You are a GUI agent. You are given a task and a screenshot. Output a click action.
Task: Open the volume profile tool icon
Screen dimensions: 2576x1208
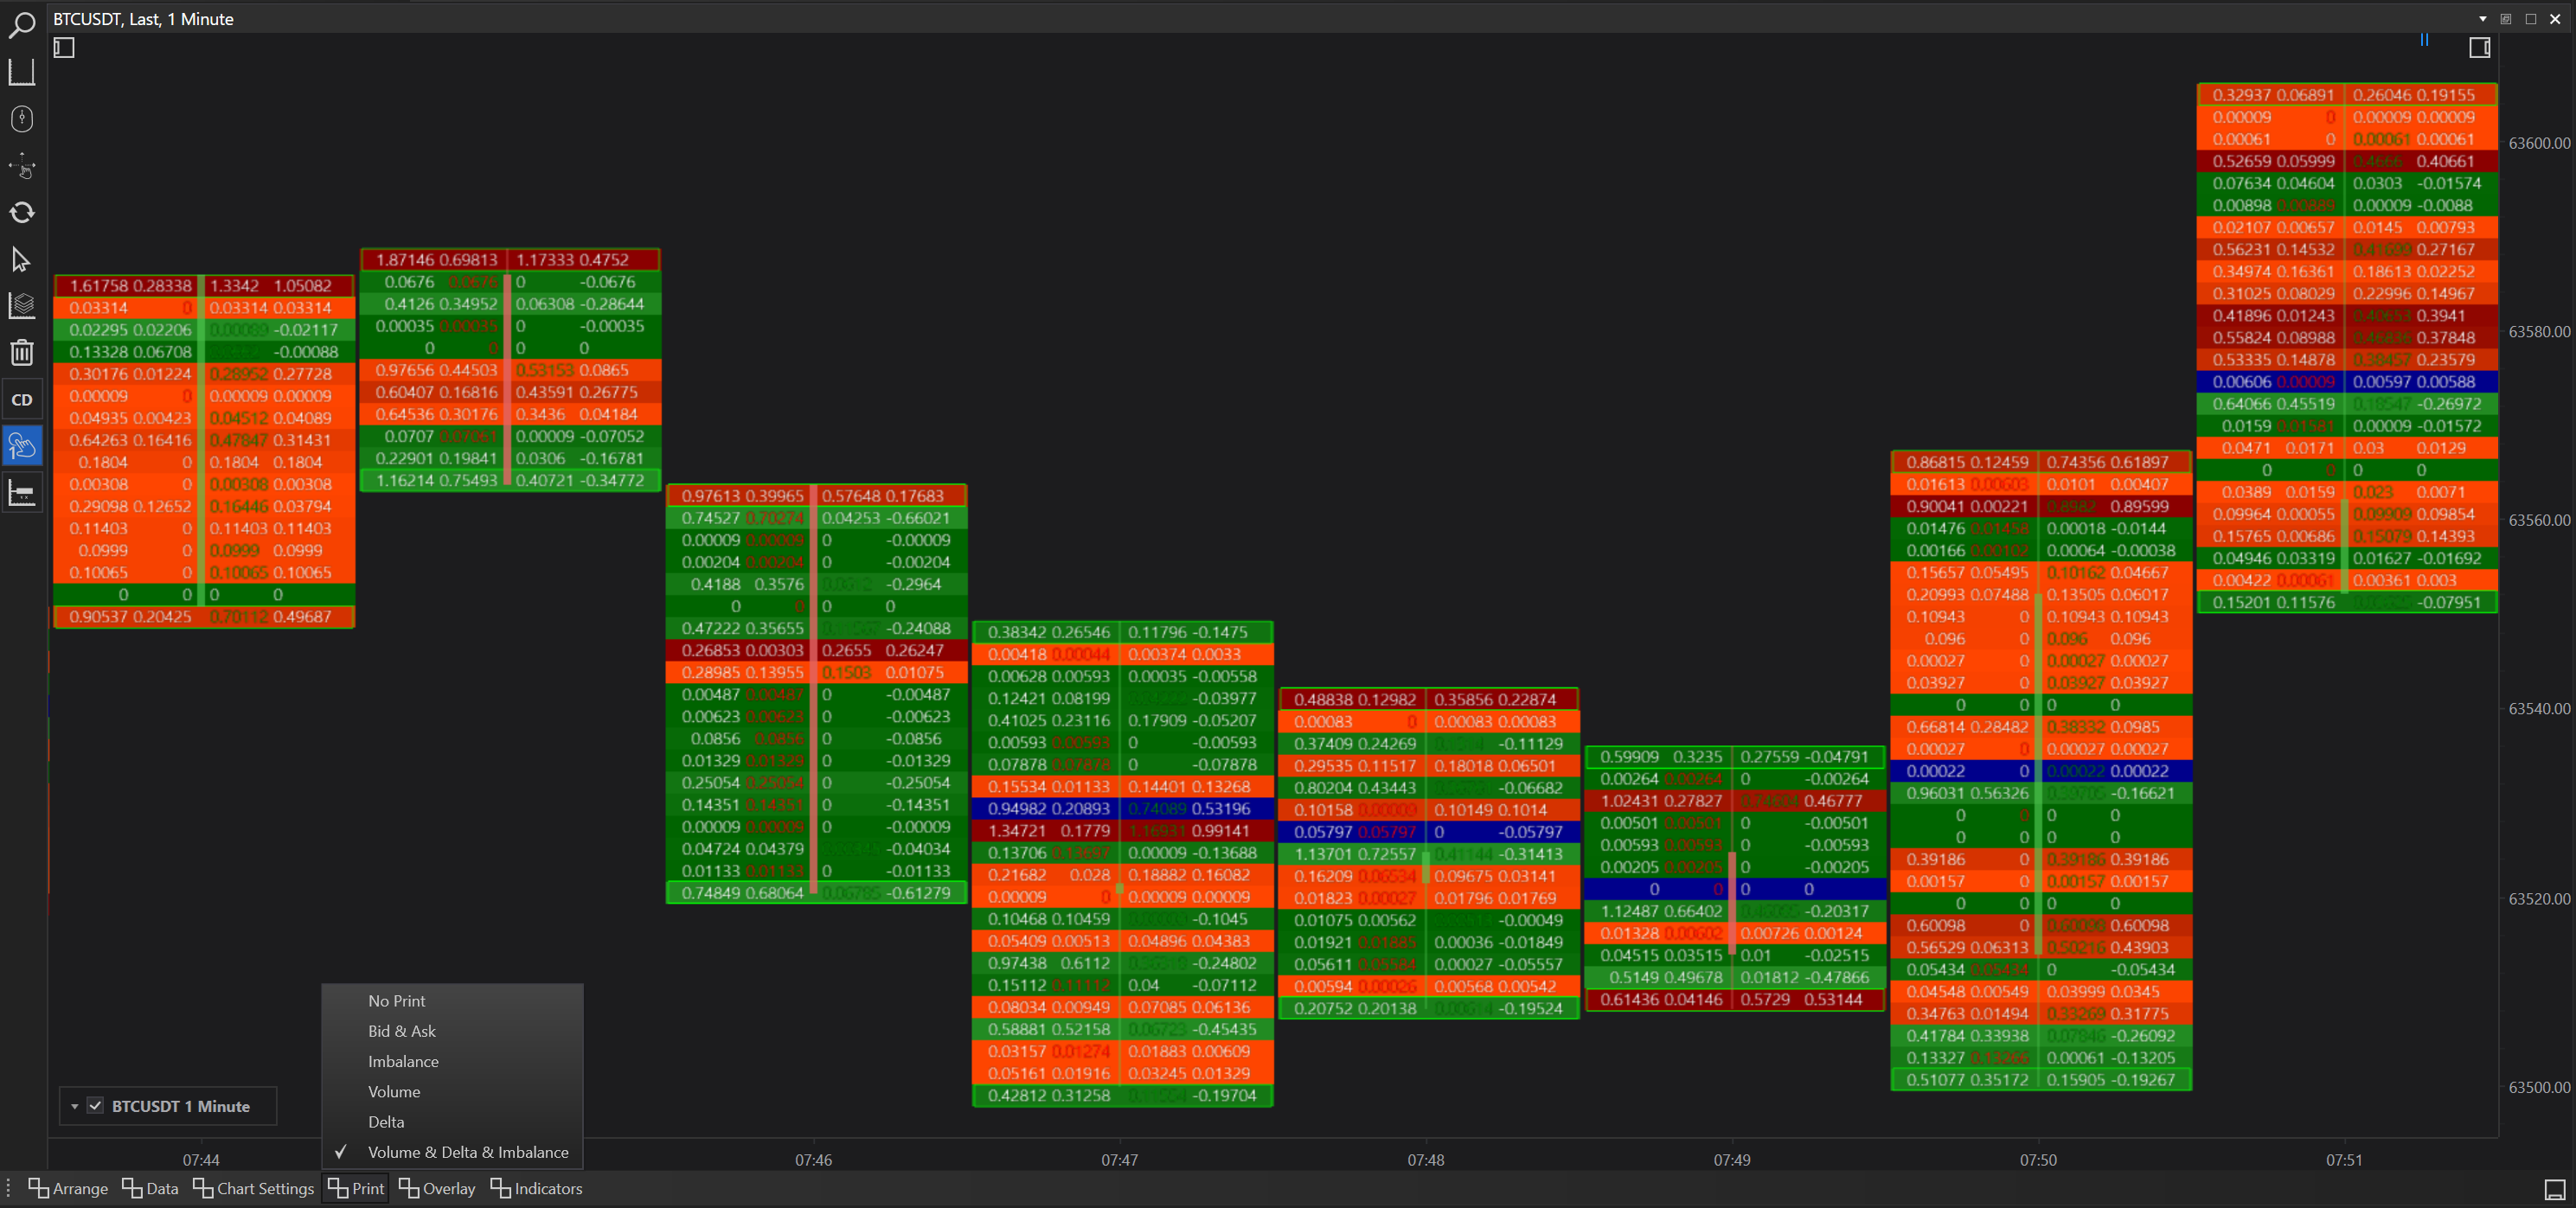[x=22, y=493]
